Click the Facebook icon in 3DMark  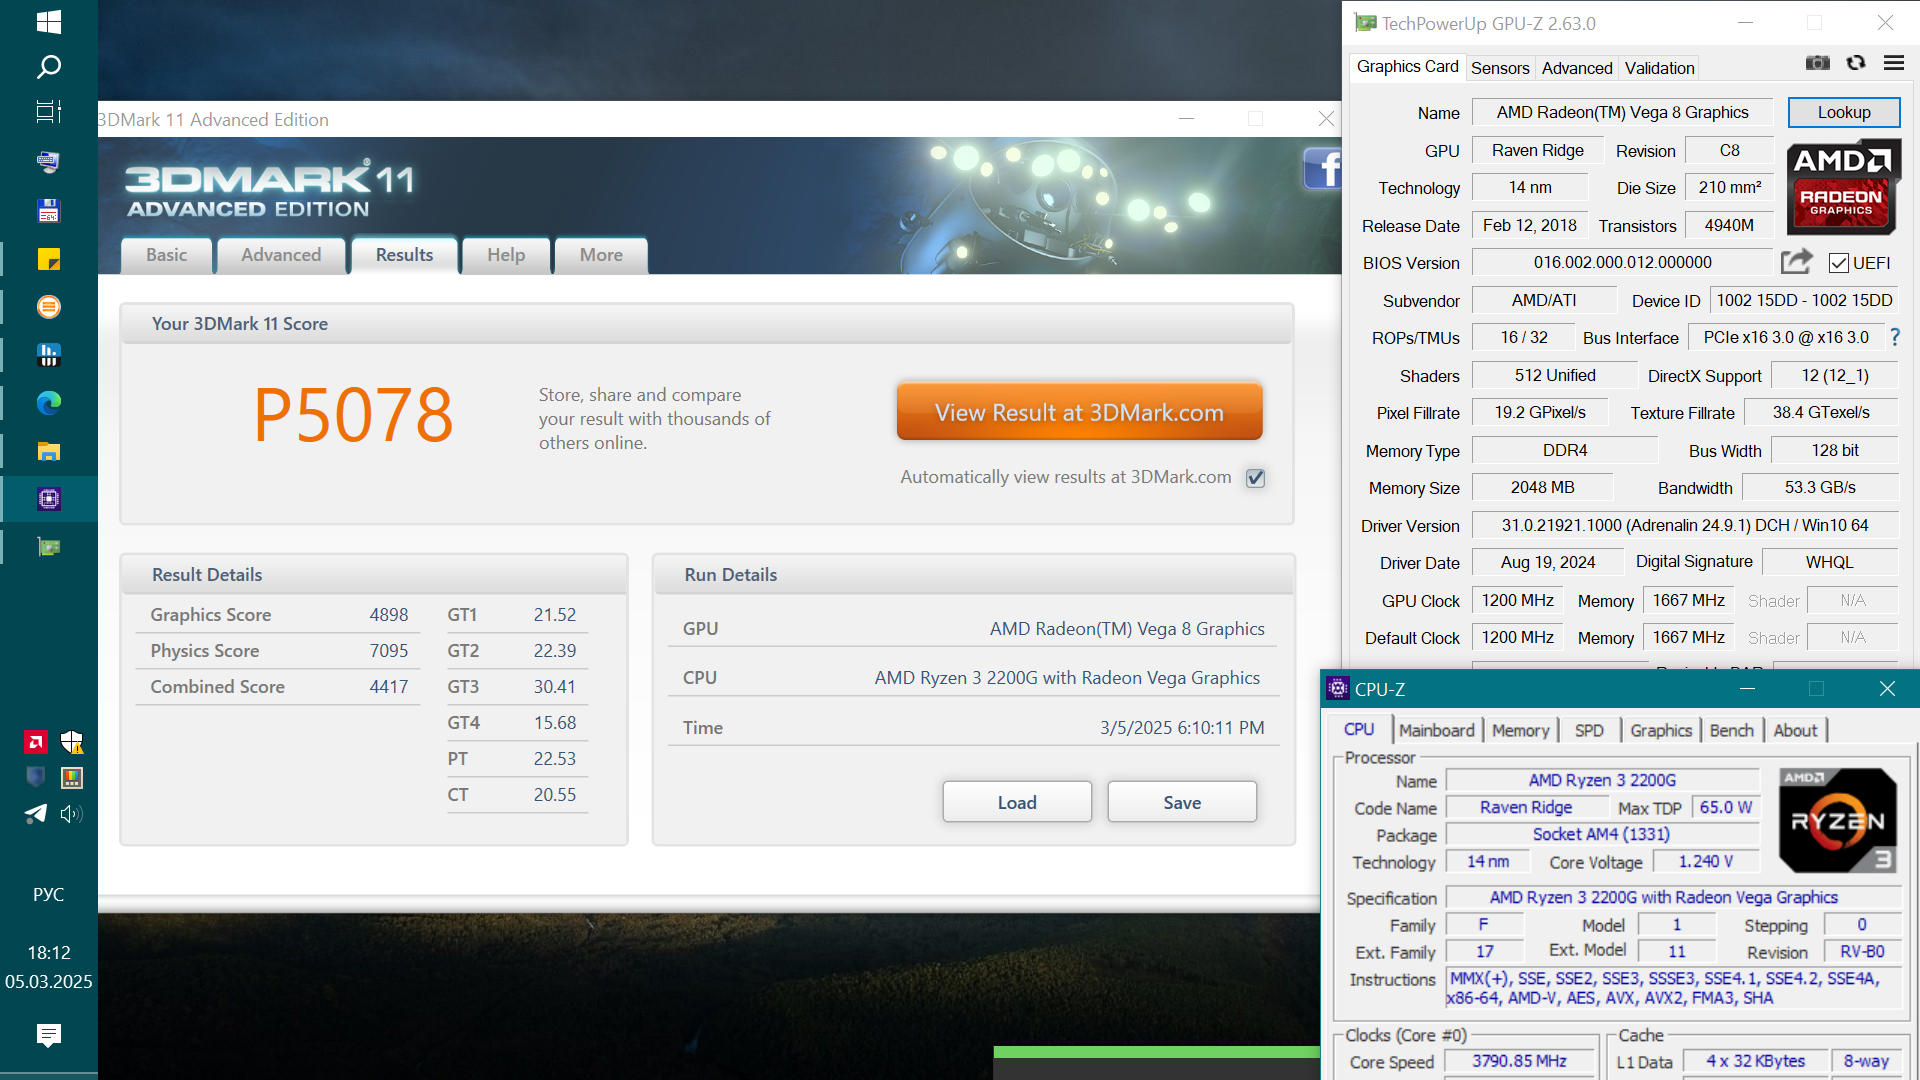1323,169
